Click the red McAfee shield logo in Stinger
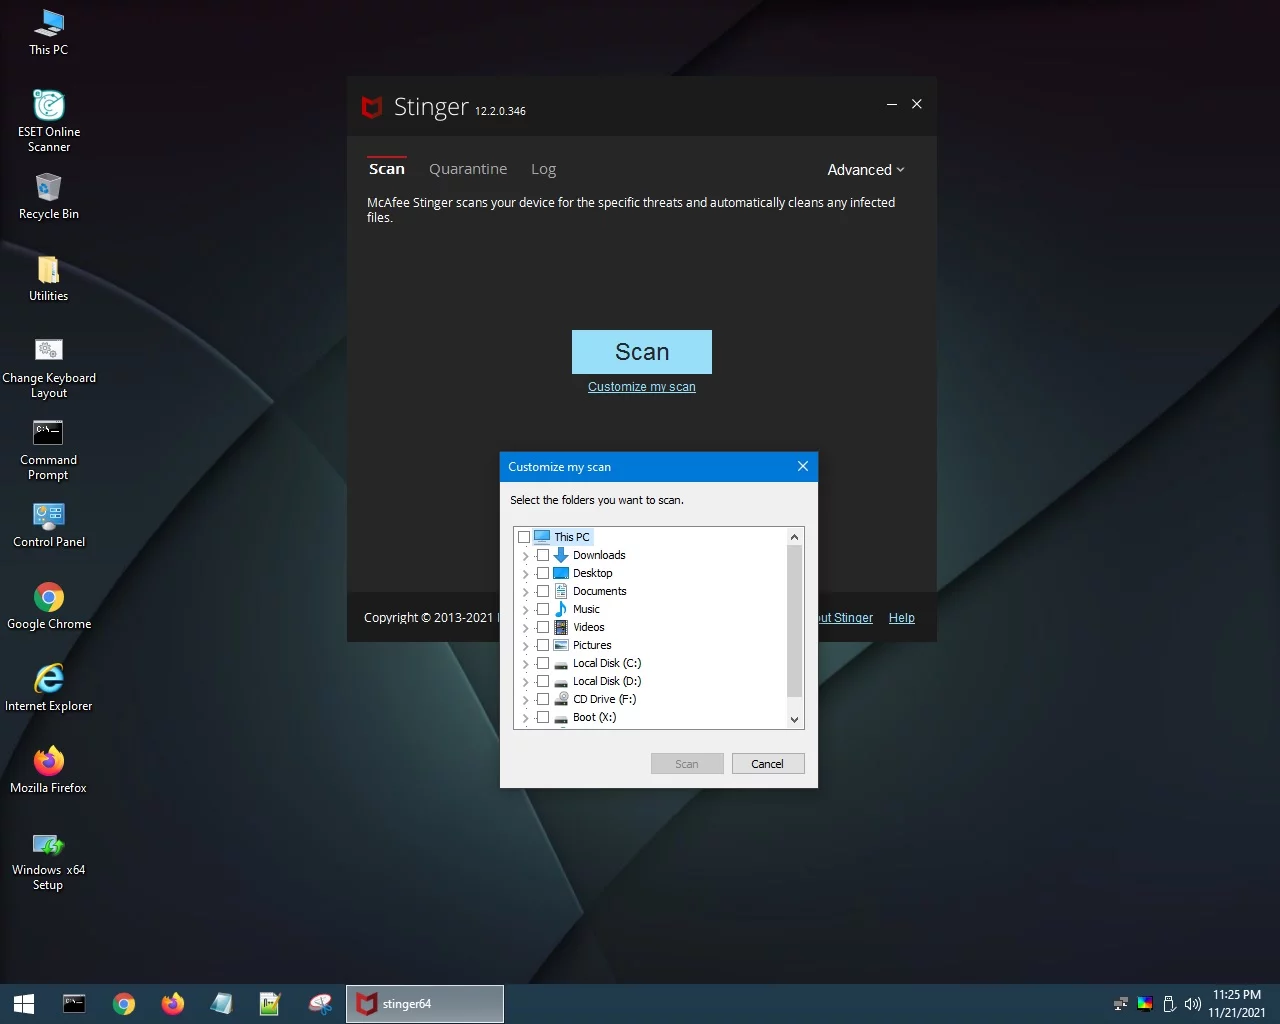Screen dimensions: 1280x1024 [372, 107]
